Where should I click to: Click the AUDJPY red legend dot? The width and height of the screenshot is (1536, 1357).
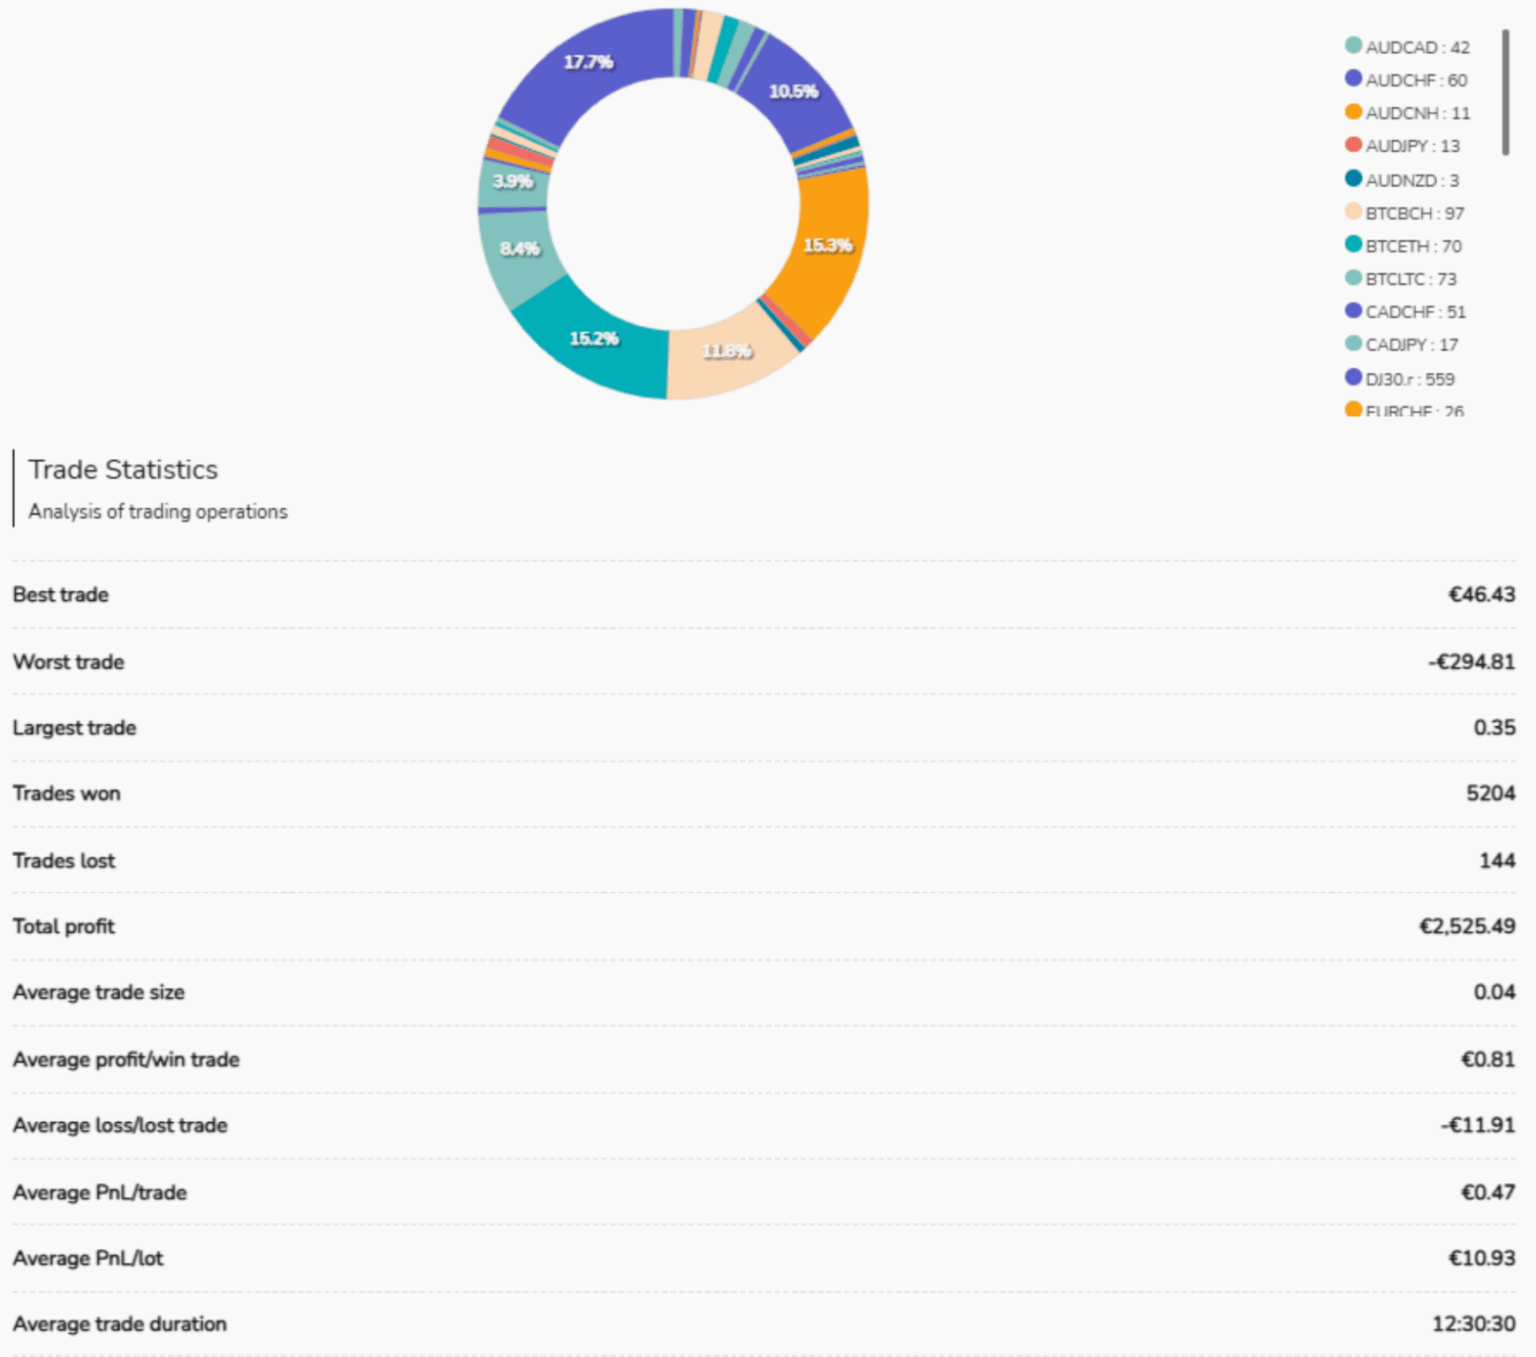pos(1355,146)
